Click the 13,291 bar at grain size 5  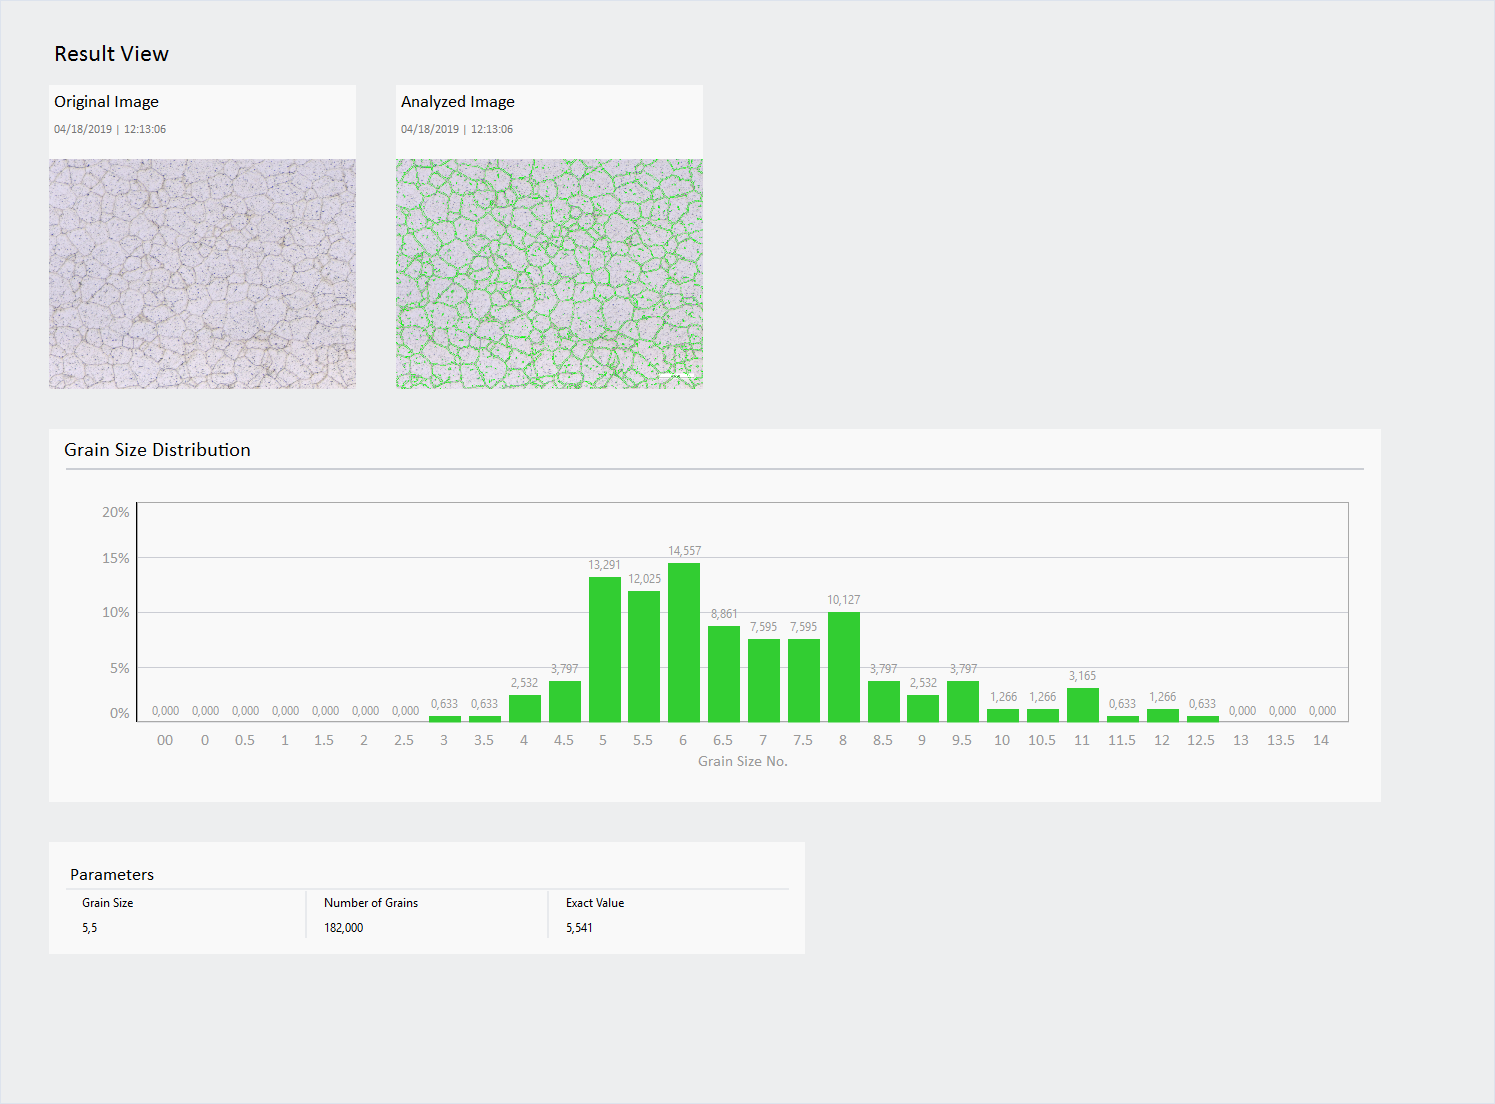[x=603, y=648]
